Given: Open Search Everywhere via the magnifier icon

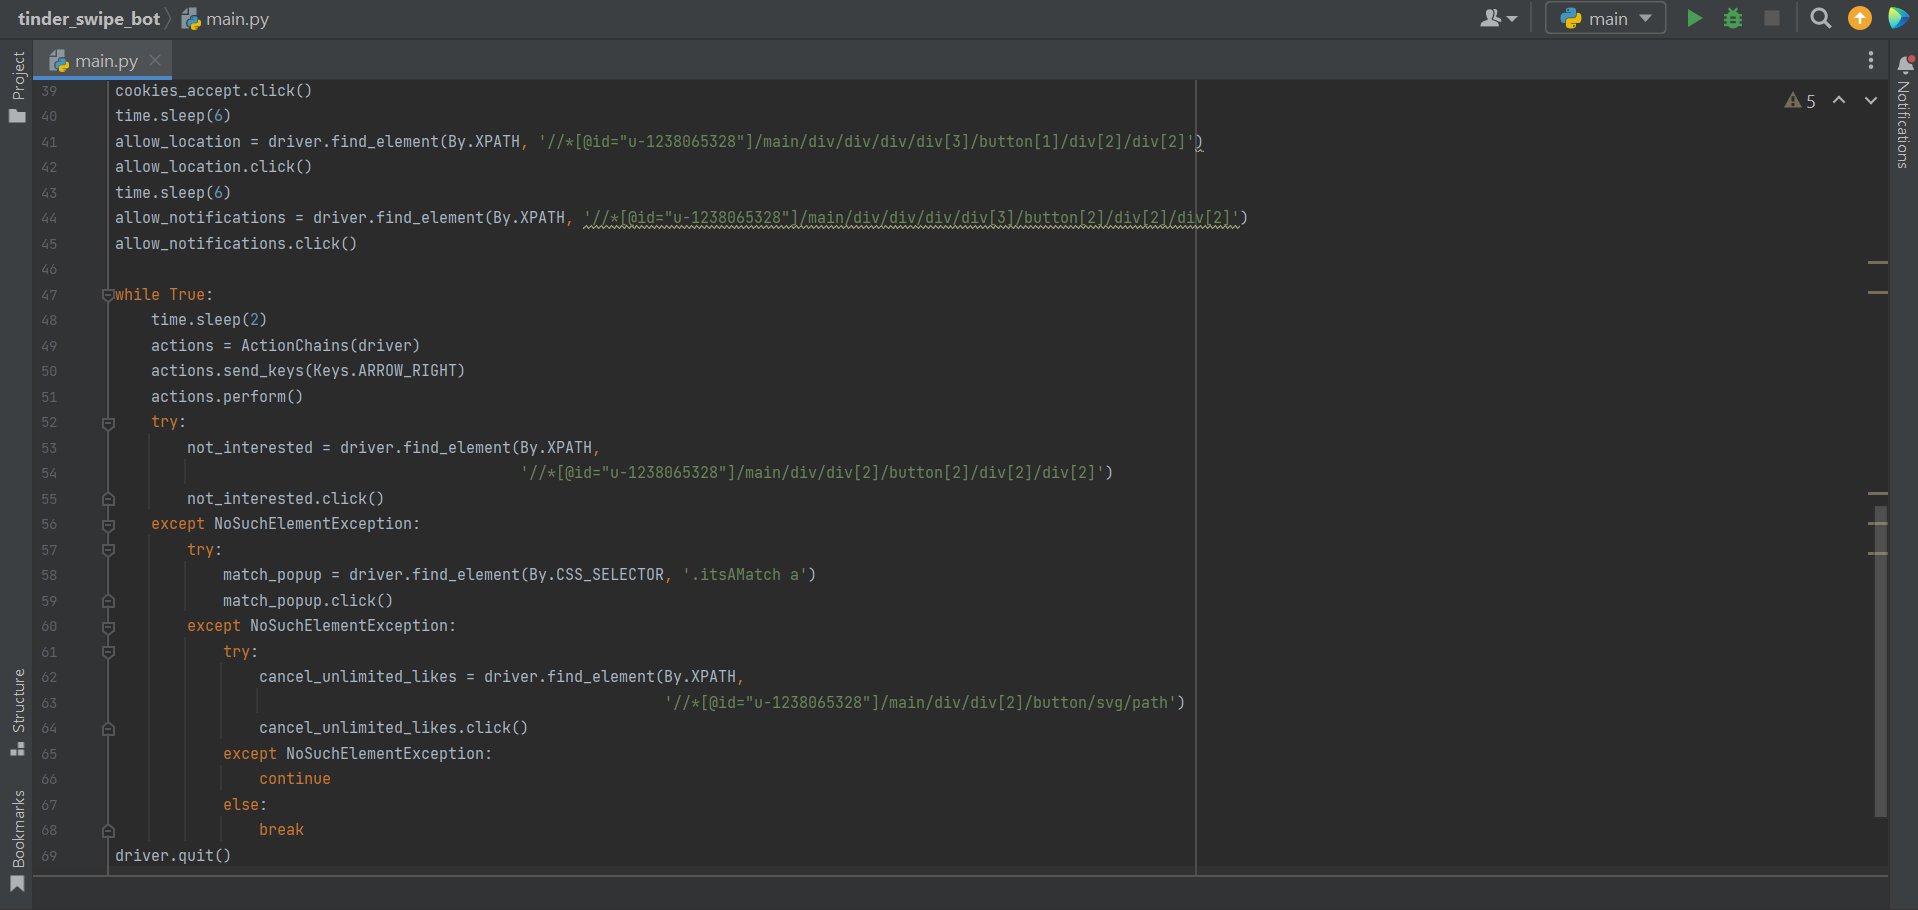Looking at the screenshot, I should coord(1820,17).
